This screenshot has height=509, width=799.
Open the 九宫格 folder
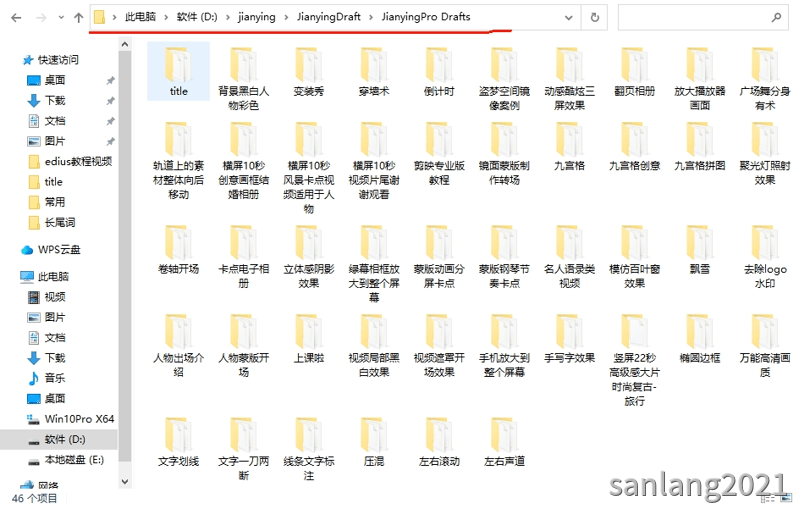click(570, 146)
